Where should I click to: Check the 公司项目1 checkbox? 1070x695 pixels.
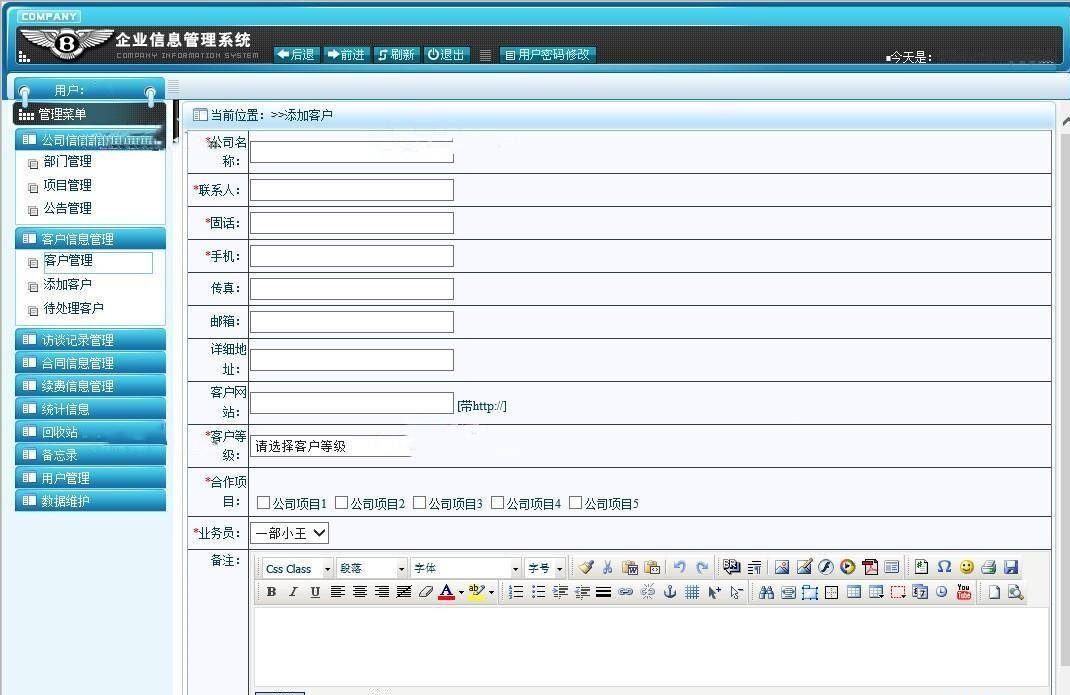coord(264,503)
